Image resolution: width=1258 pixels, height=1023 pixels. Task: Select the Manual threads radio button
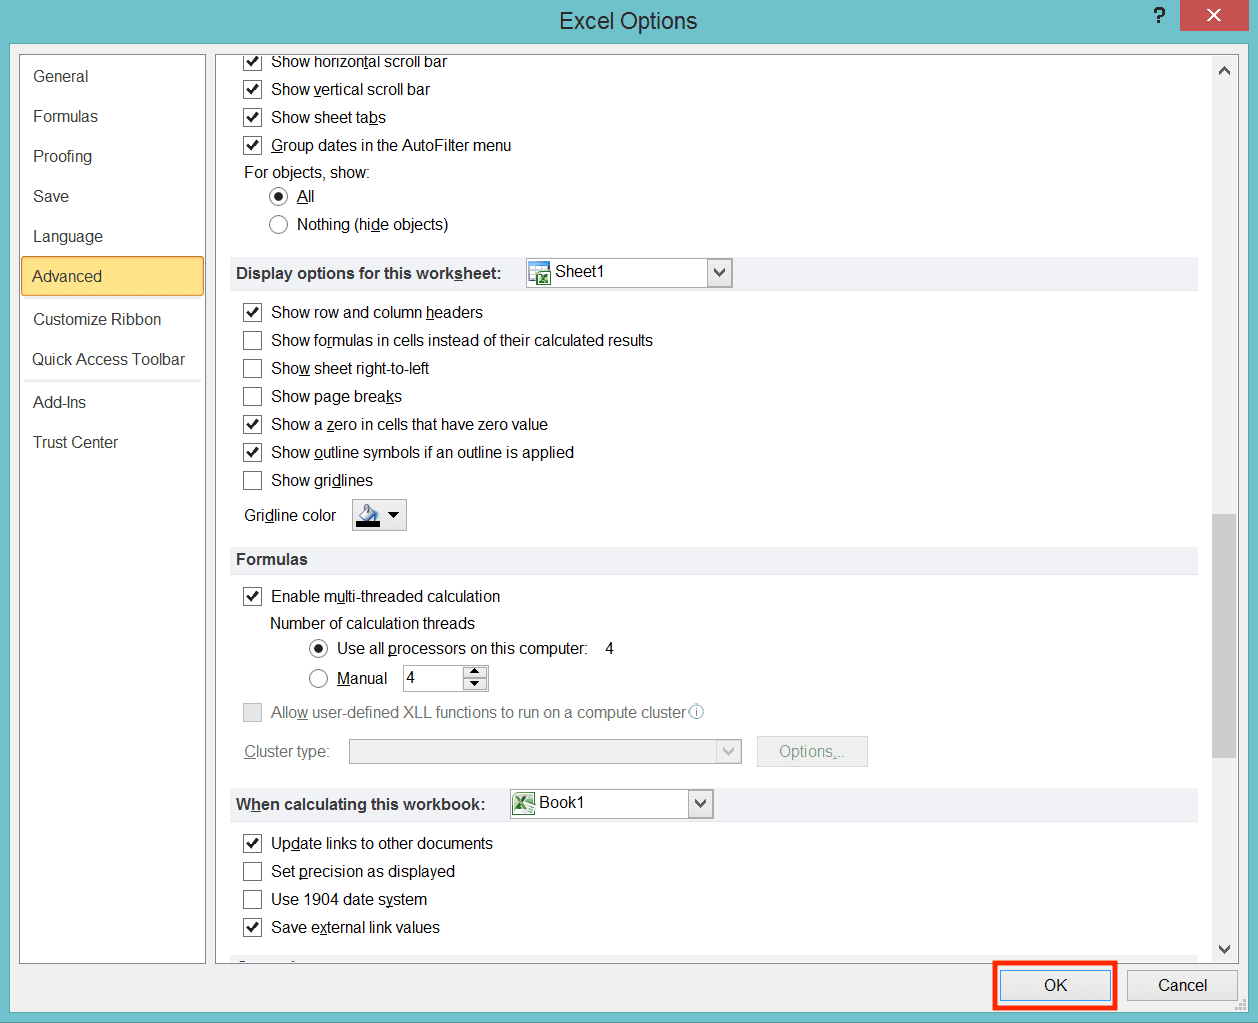(x=319, y=678)
